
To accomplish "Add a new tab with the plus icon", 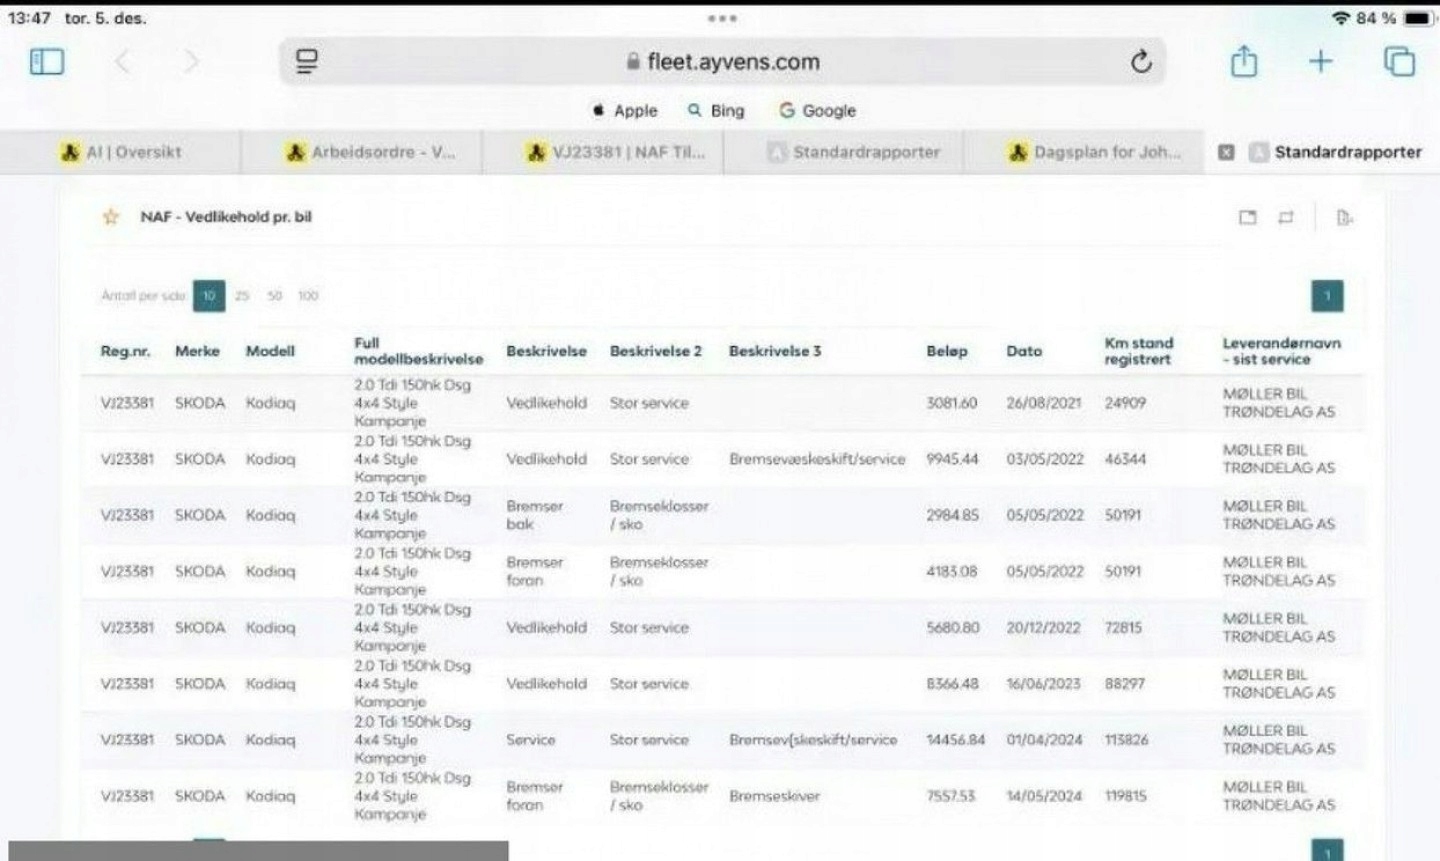I will pyautogui.click(x=1320, y=62).
